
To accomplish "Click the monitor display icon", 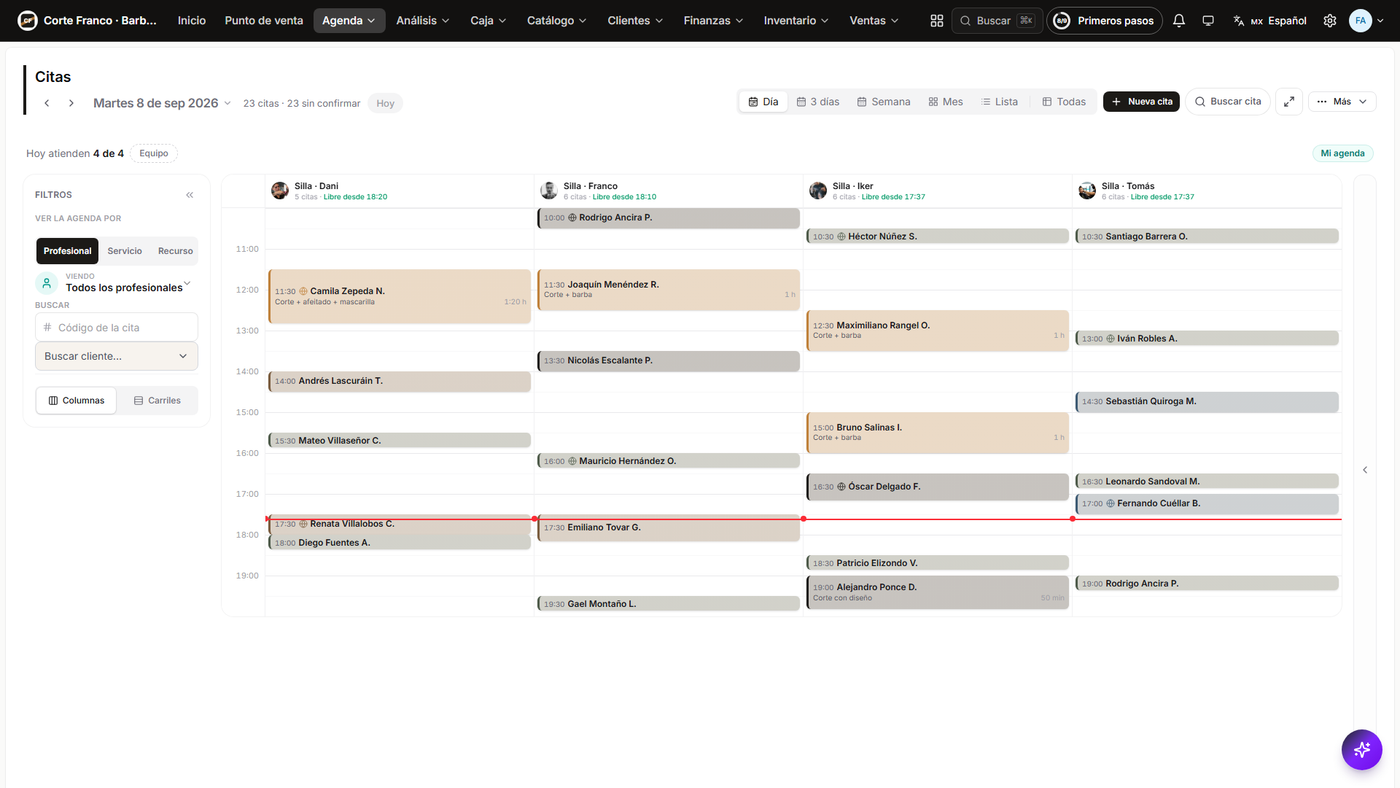I will click(1208, 20).
